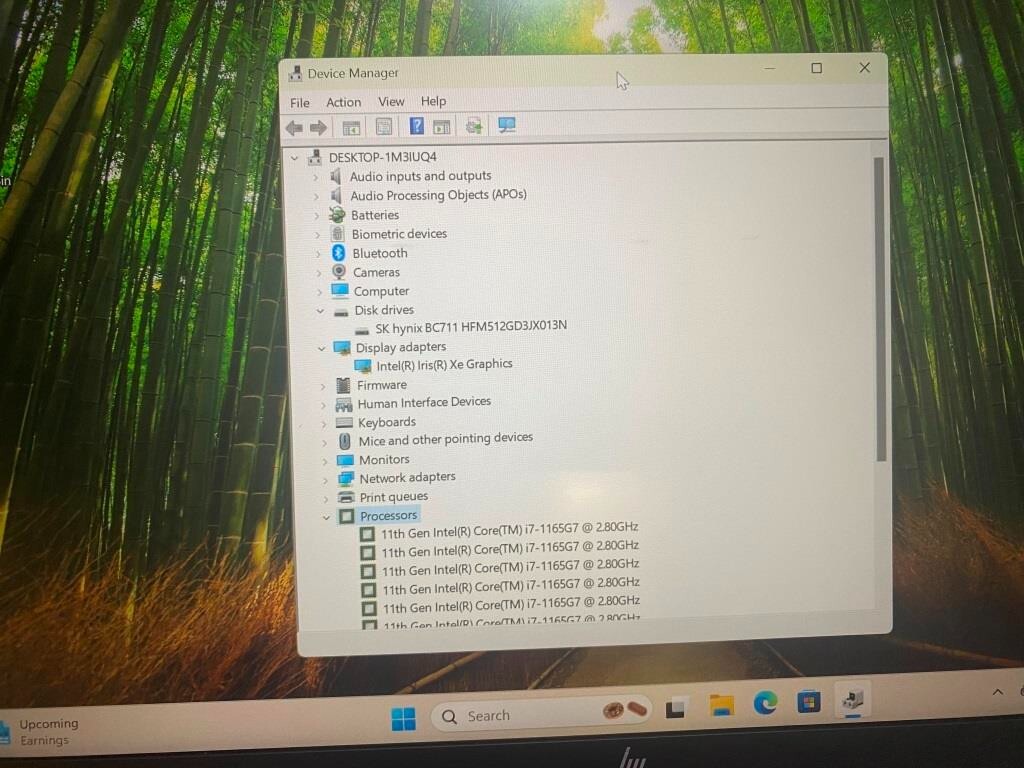
Task: Open Task View from the taskbar
Action: pos(675,708)
